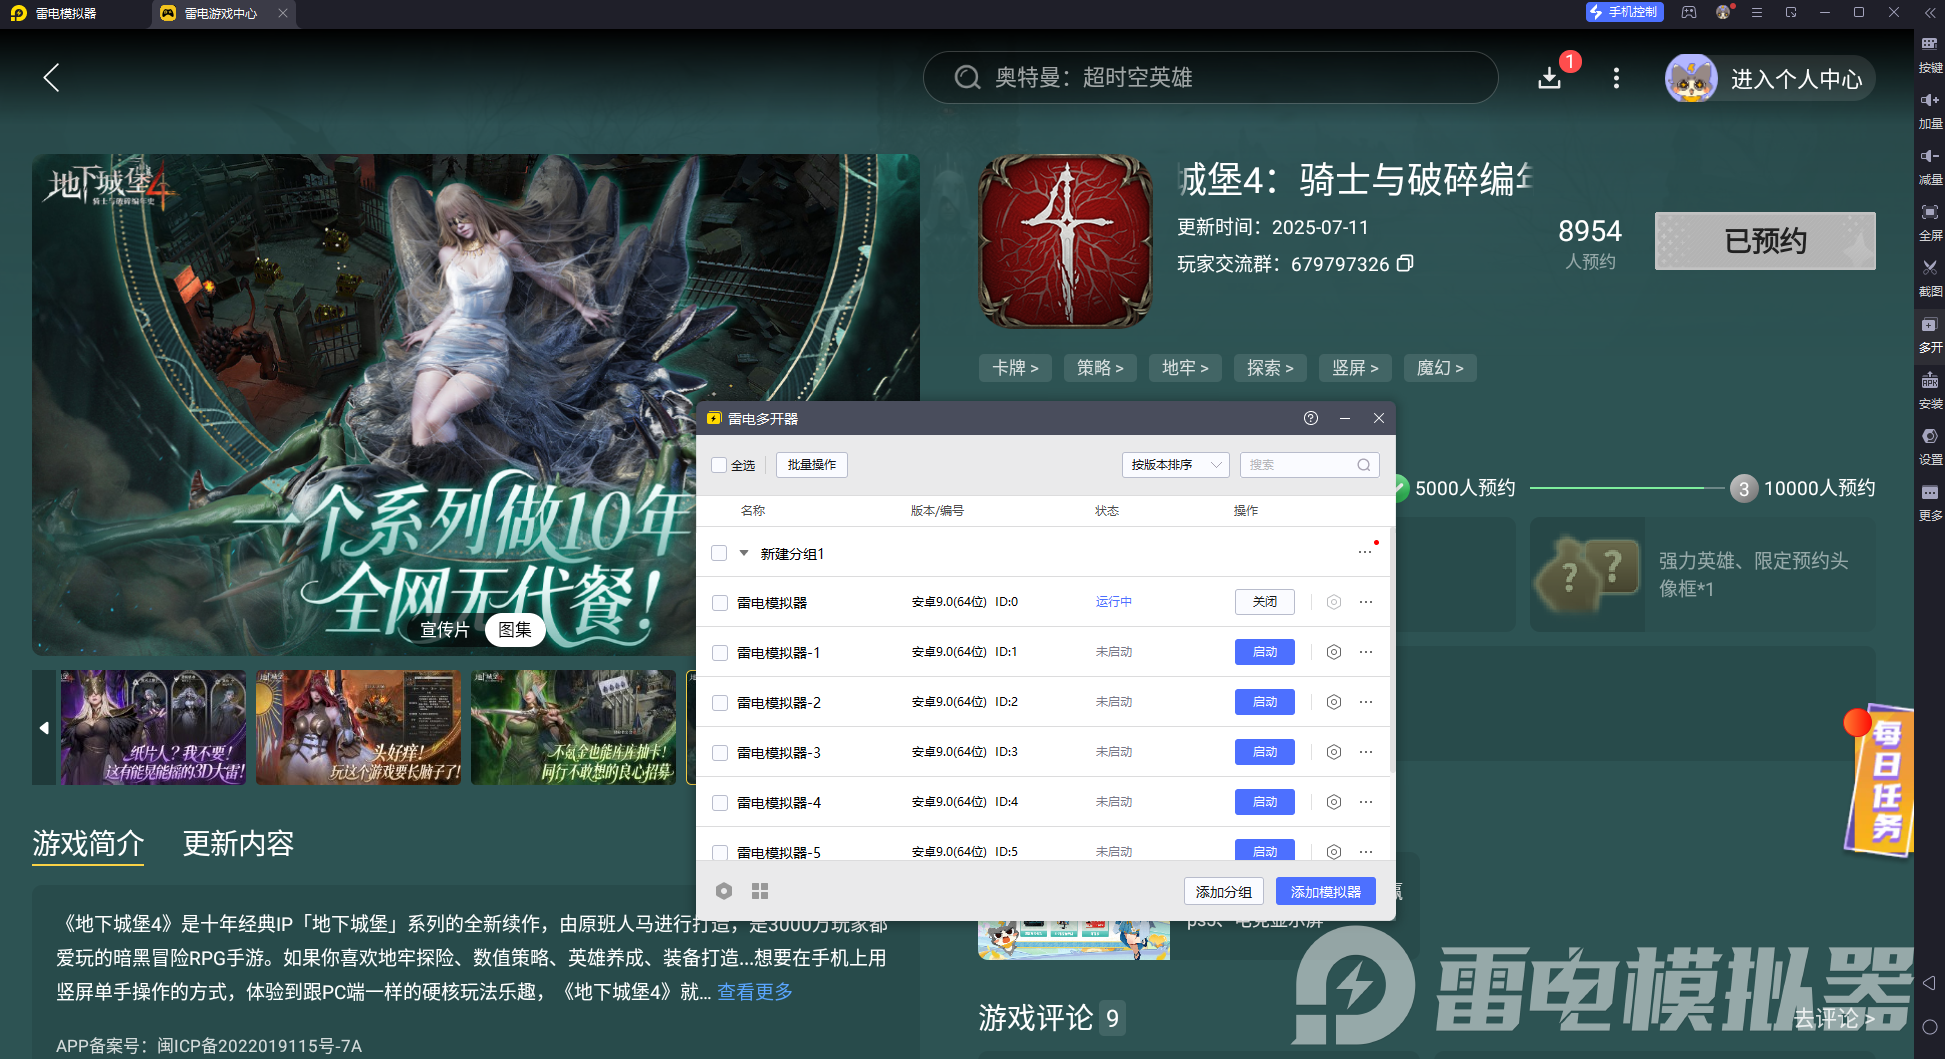Select the 雷电模拟器-2 checkbox
1945x1059 pixels.
tap(720, 703)
